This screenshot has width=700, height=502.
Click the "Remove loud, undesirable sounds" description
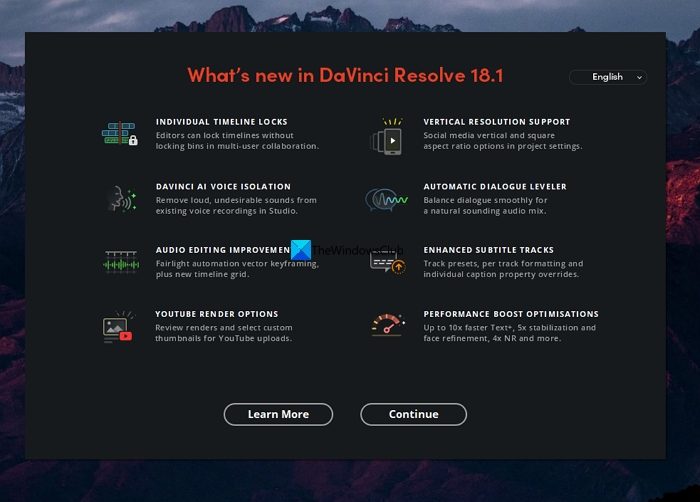click(x=236, y=205)
